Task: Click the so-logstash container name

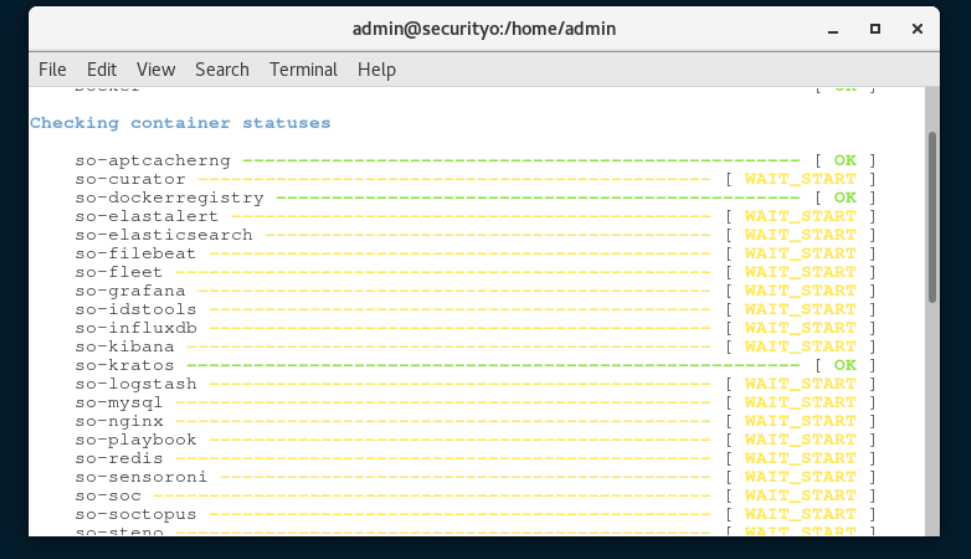Action: (x=136, y=383)
